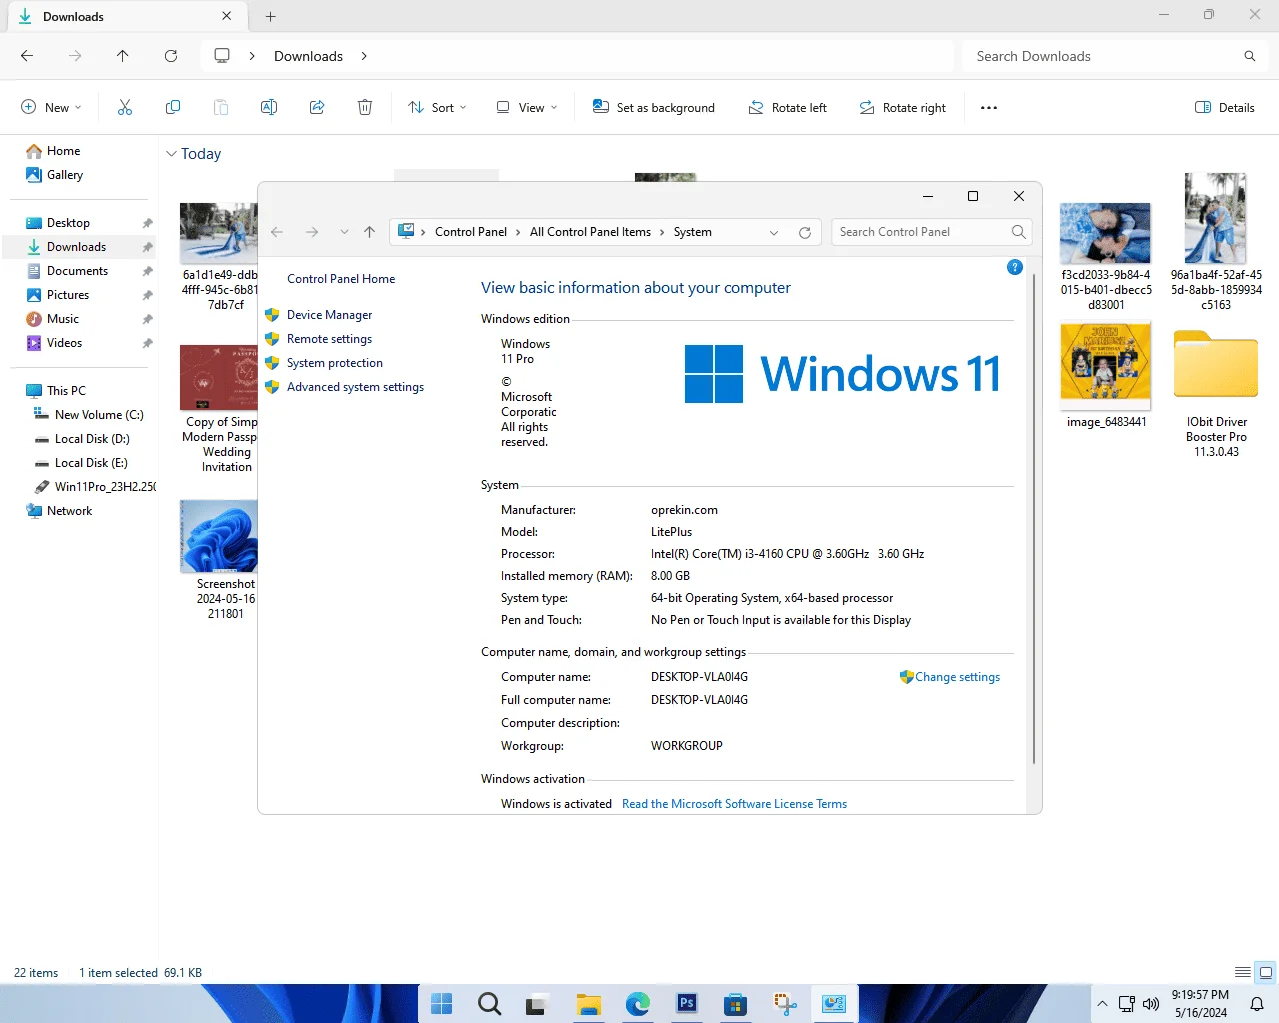This screenshot has height=1023, width=1279.
Task: Open Photoshop from the taskbar
Action: coord(687,1003)
